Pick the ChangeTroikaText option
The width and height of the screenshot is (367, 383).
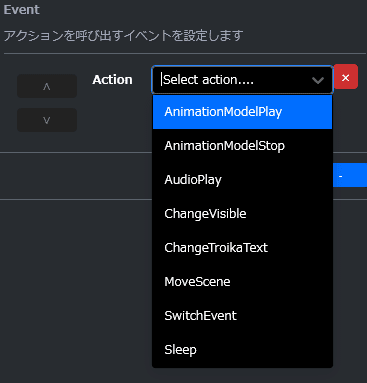(242, 248)
